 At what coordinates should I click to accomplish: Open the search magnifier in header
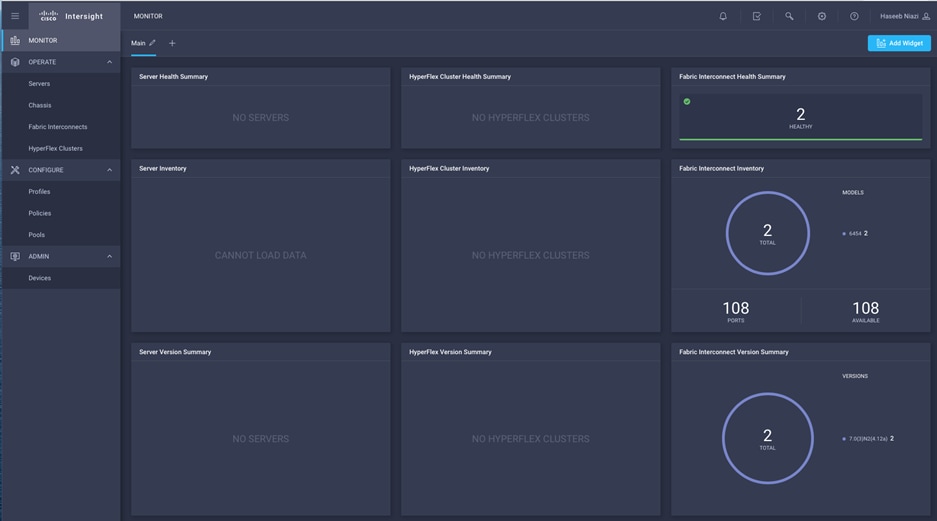click(789, 16)
